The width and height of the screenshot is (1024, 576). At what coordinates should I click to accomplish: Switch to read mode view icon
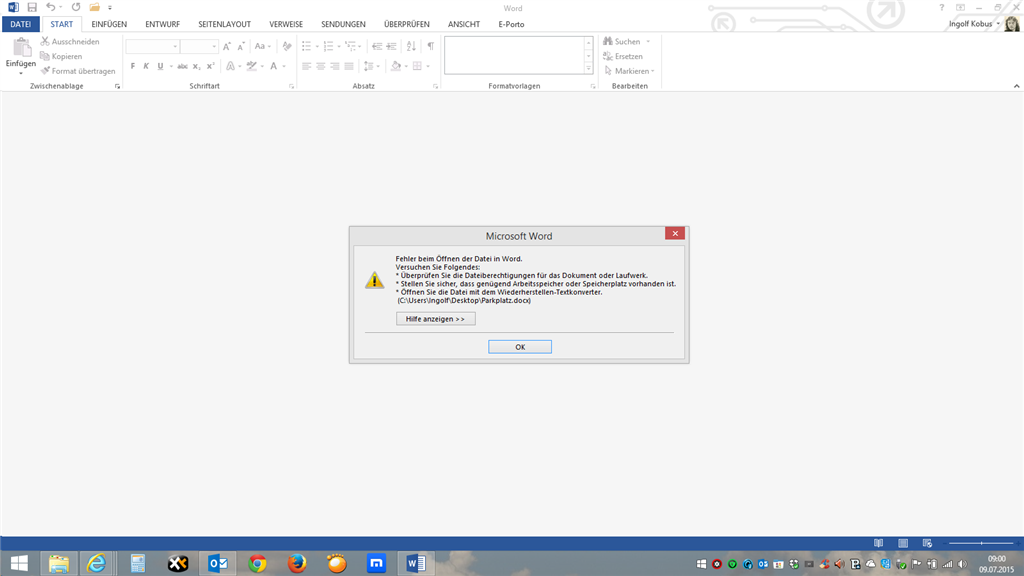(x=878, y=543)
